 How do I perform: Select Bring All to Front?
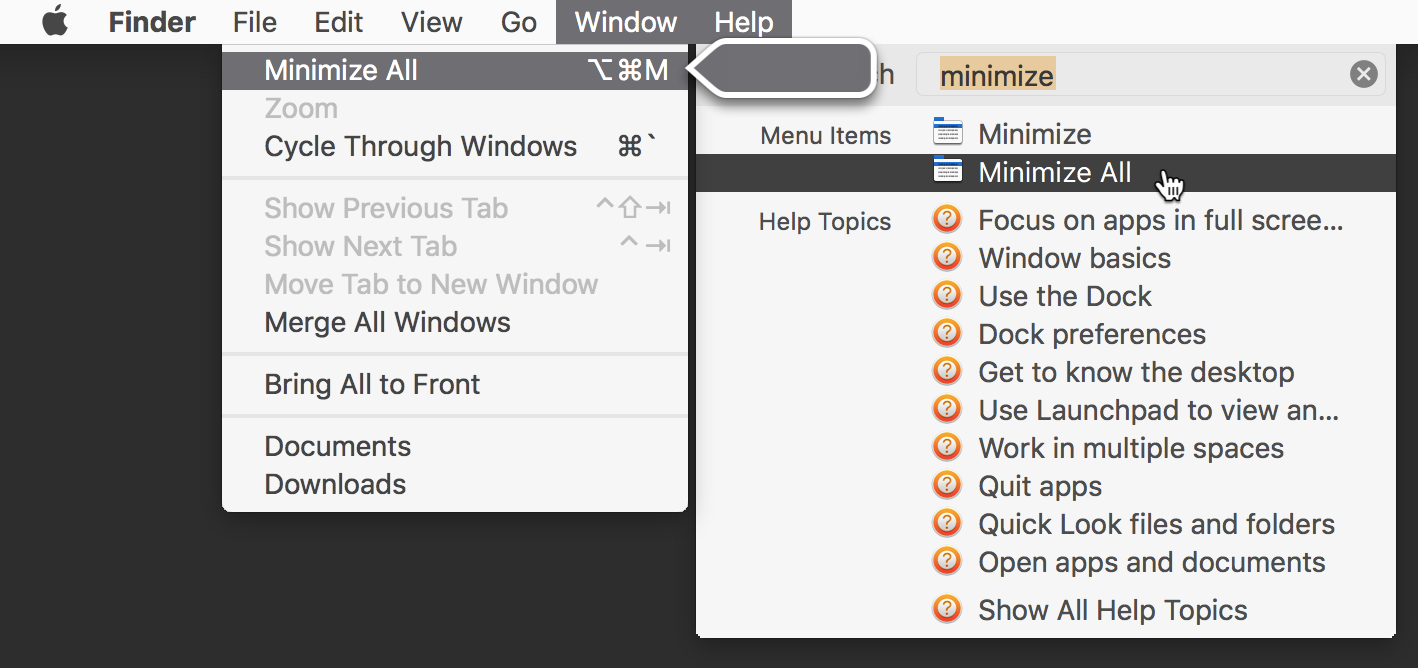coord(372,385)
